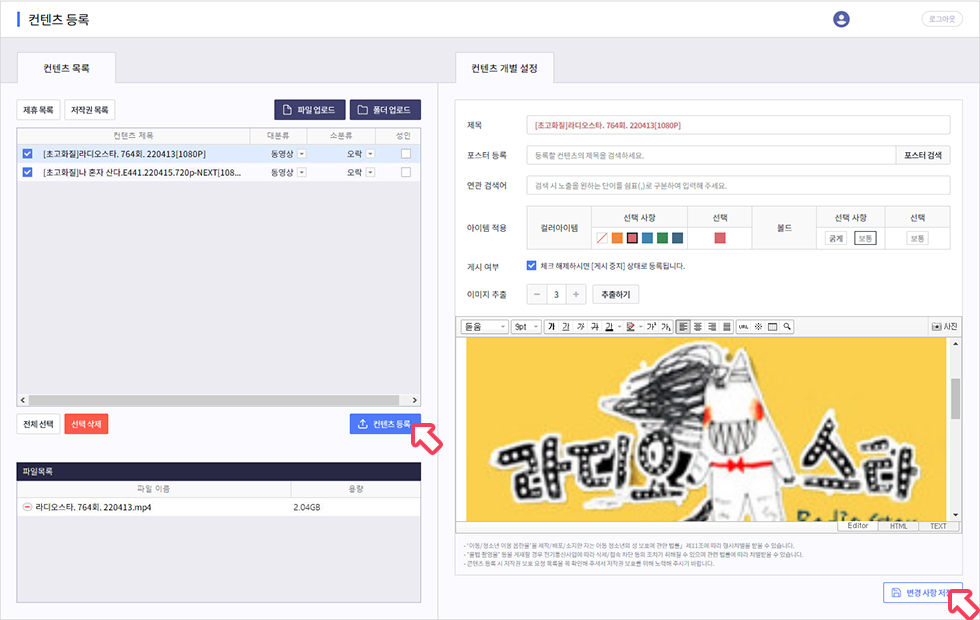Open 대분류 dropdown for 라디오스타 row
This screenshot has height=620, width=980.
[x=302, y=154]
